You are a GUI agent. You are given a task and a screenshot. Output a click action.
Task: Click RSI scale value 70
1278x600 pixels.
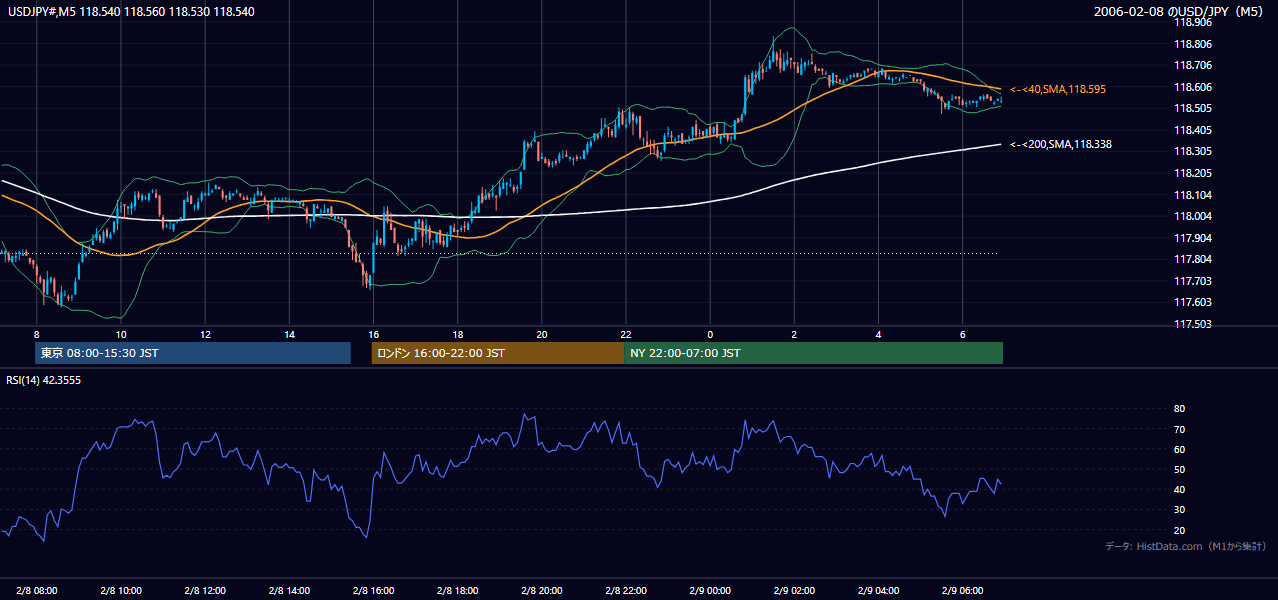pyautogui.click(x=1180, y=429)
